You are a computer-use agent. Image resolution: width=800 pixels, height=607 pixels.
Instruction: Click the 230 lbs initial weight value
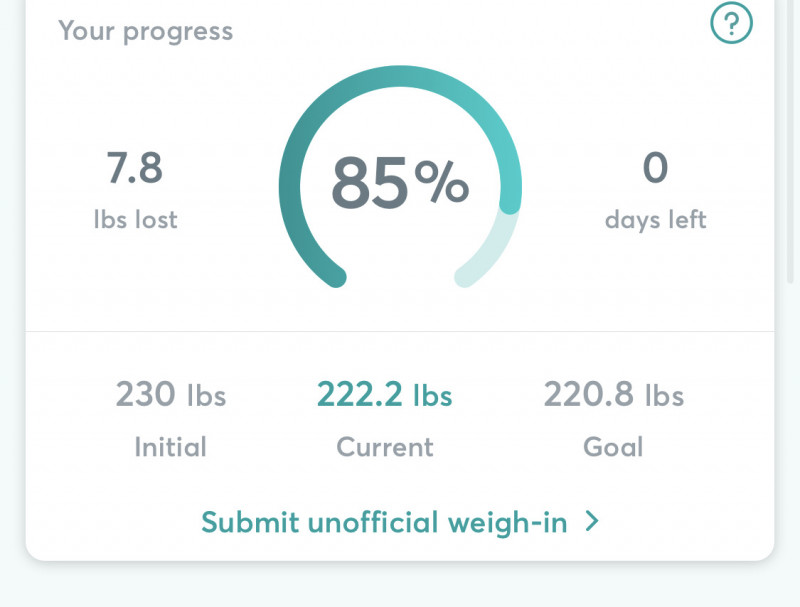click(171, 395)
